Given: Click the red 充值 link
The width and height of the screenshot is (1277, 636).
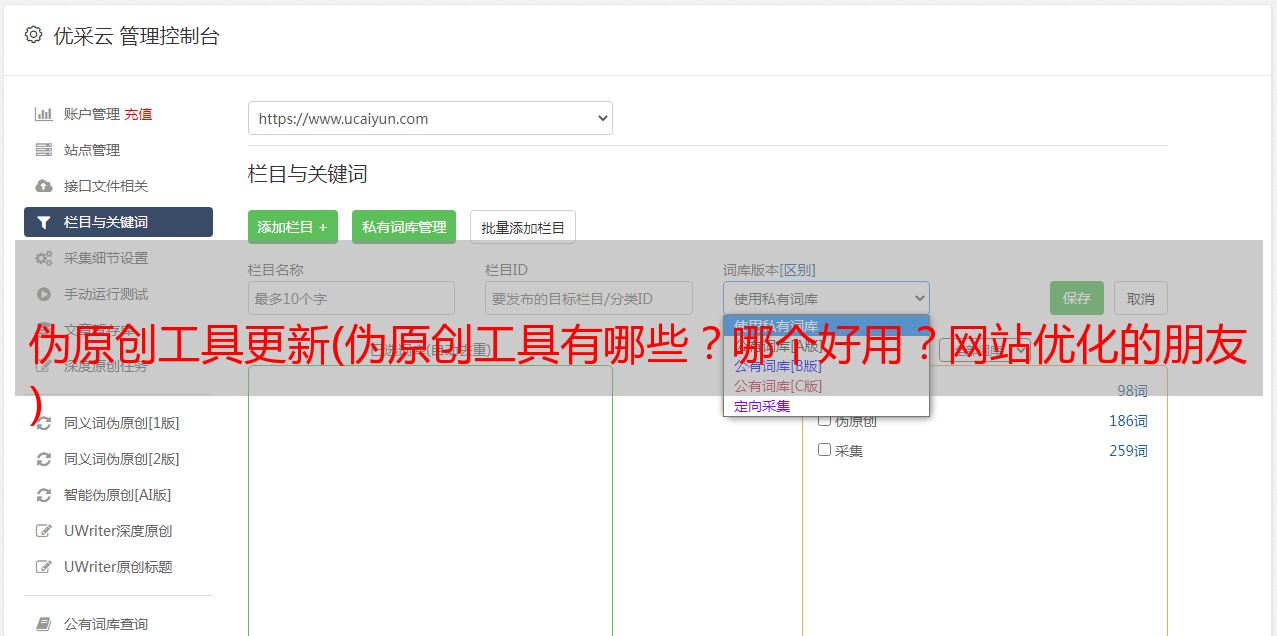Looking at the screenshot, I should coord(138,114).
